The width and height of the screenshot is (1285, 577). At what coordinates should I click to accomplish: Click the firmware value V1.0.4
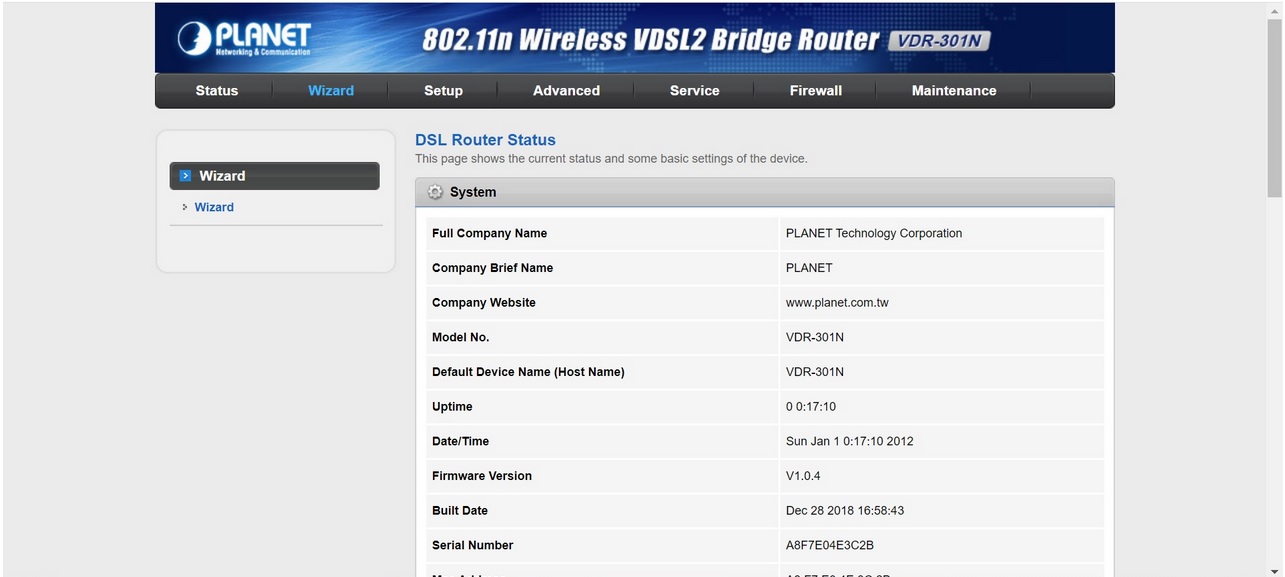point(803,476)
